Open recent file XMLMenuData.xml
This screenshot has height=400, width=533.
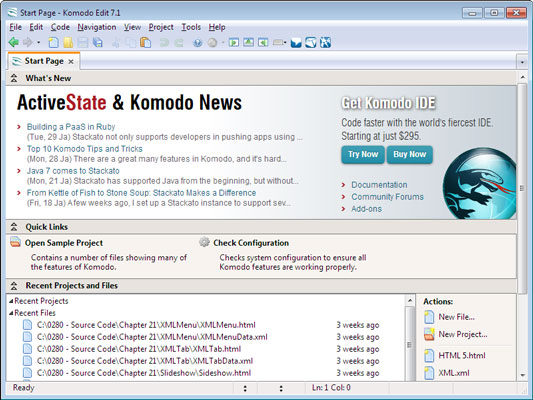tap(152, 337)
